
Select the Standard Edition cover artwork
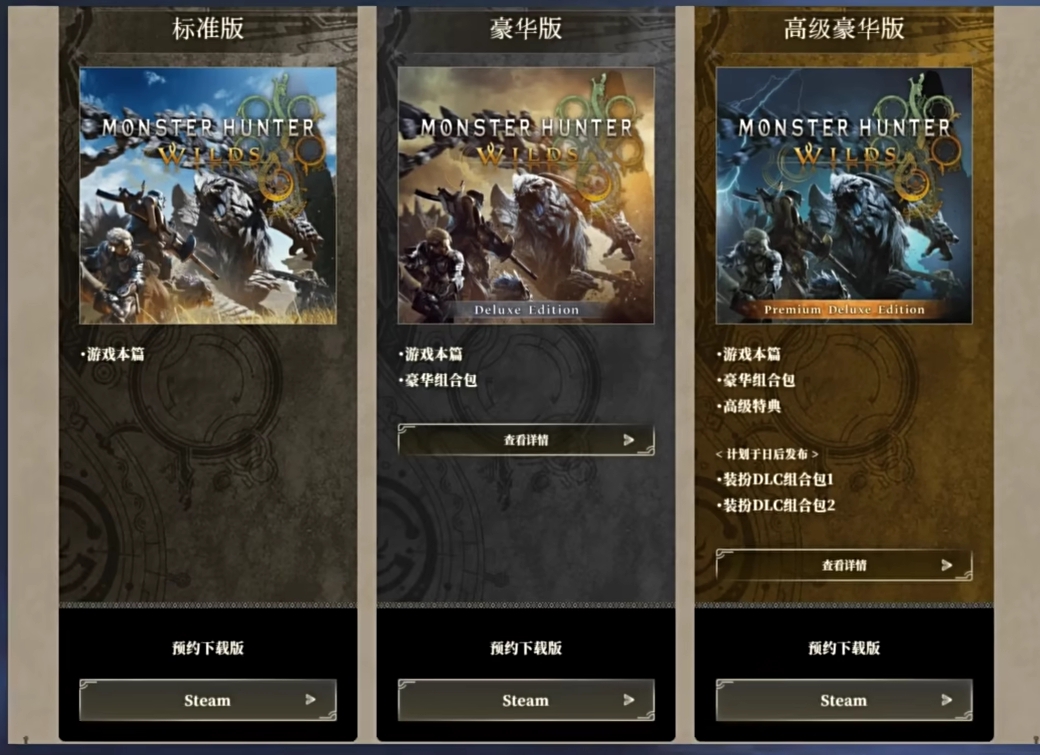coord(208,196)
